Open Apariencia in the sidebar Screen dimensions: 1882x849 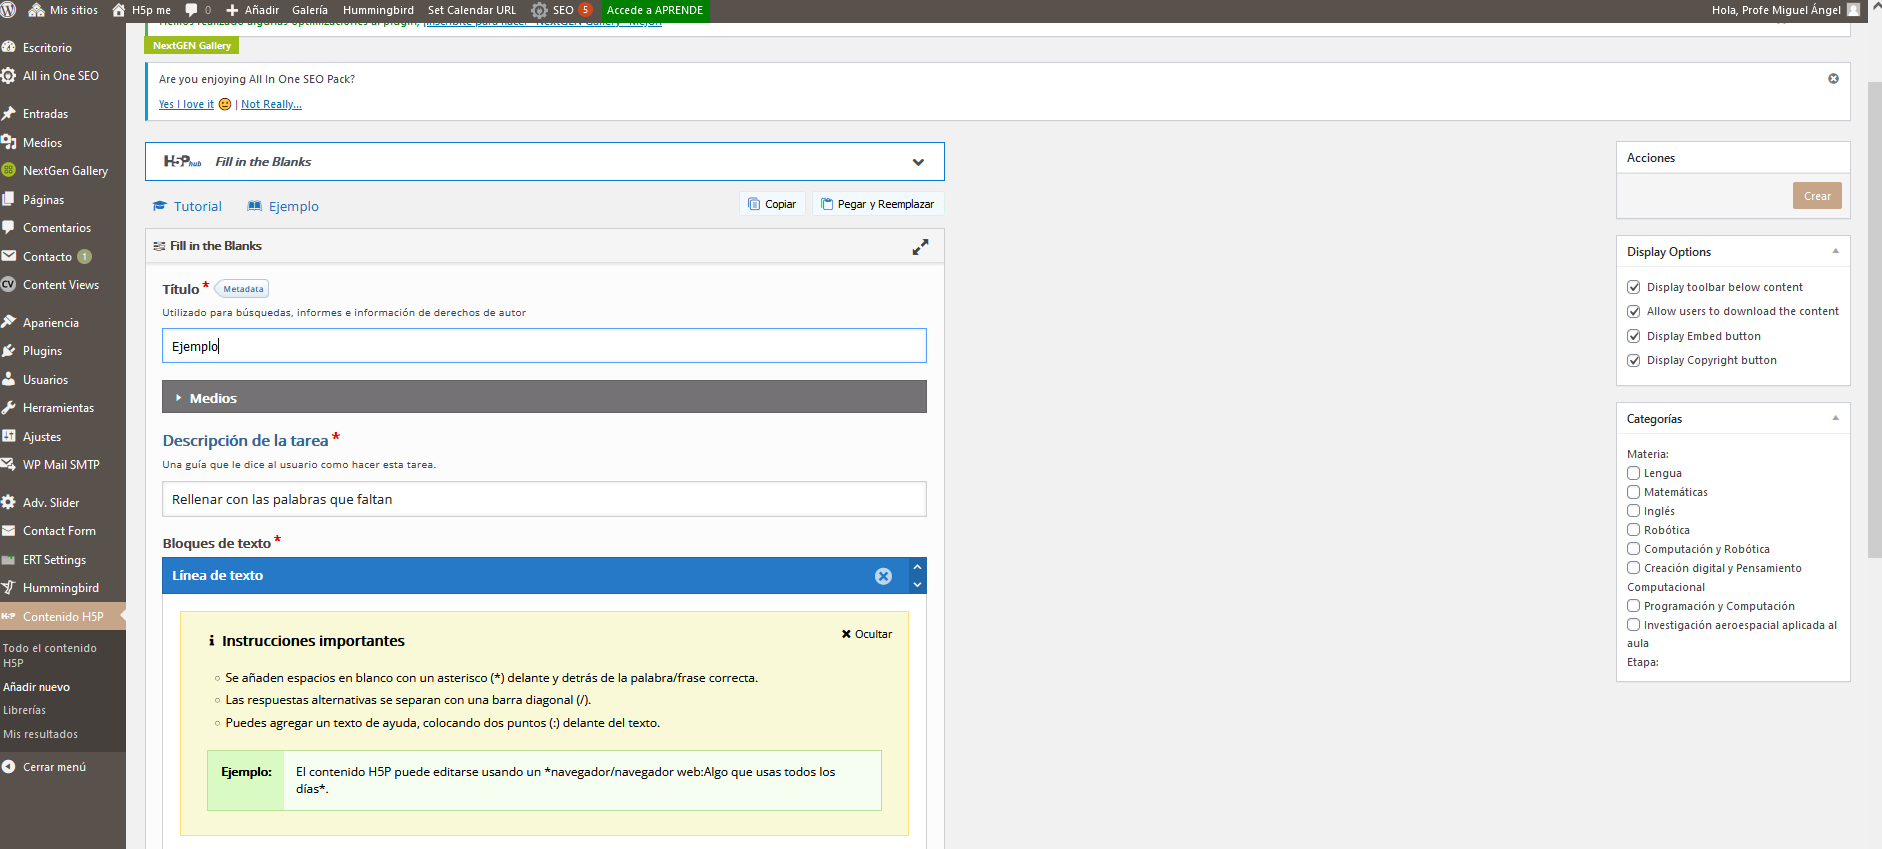[x=51, y=323]
